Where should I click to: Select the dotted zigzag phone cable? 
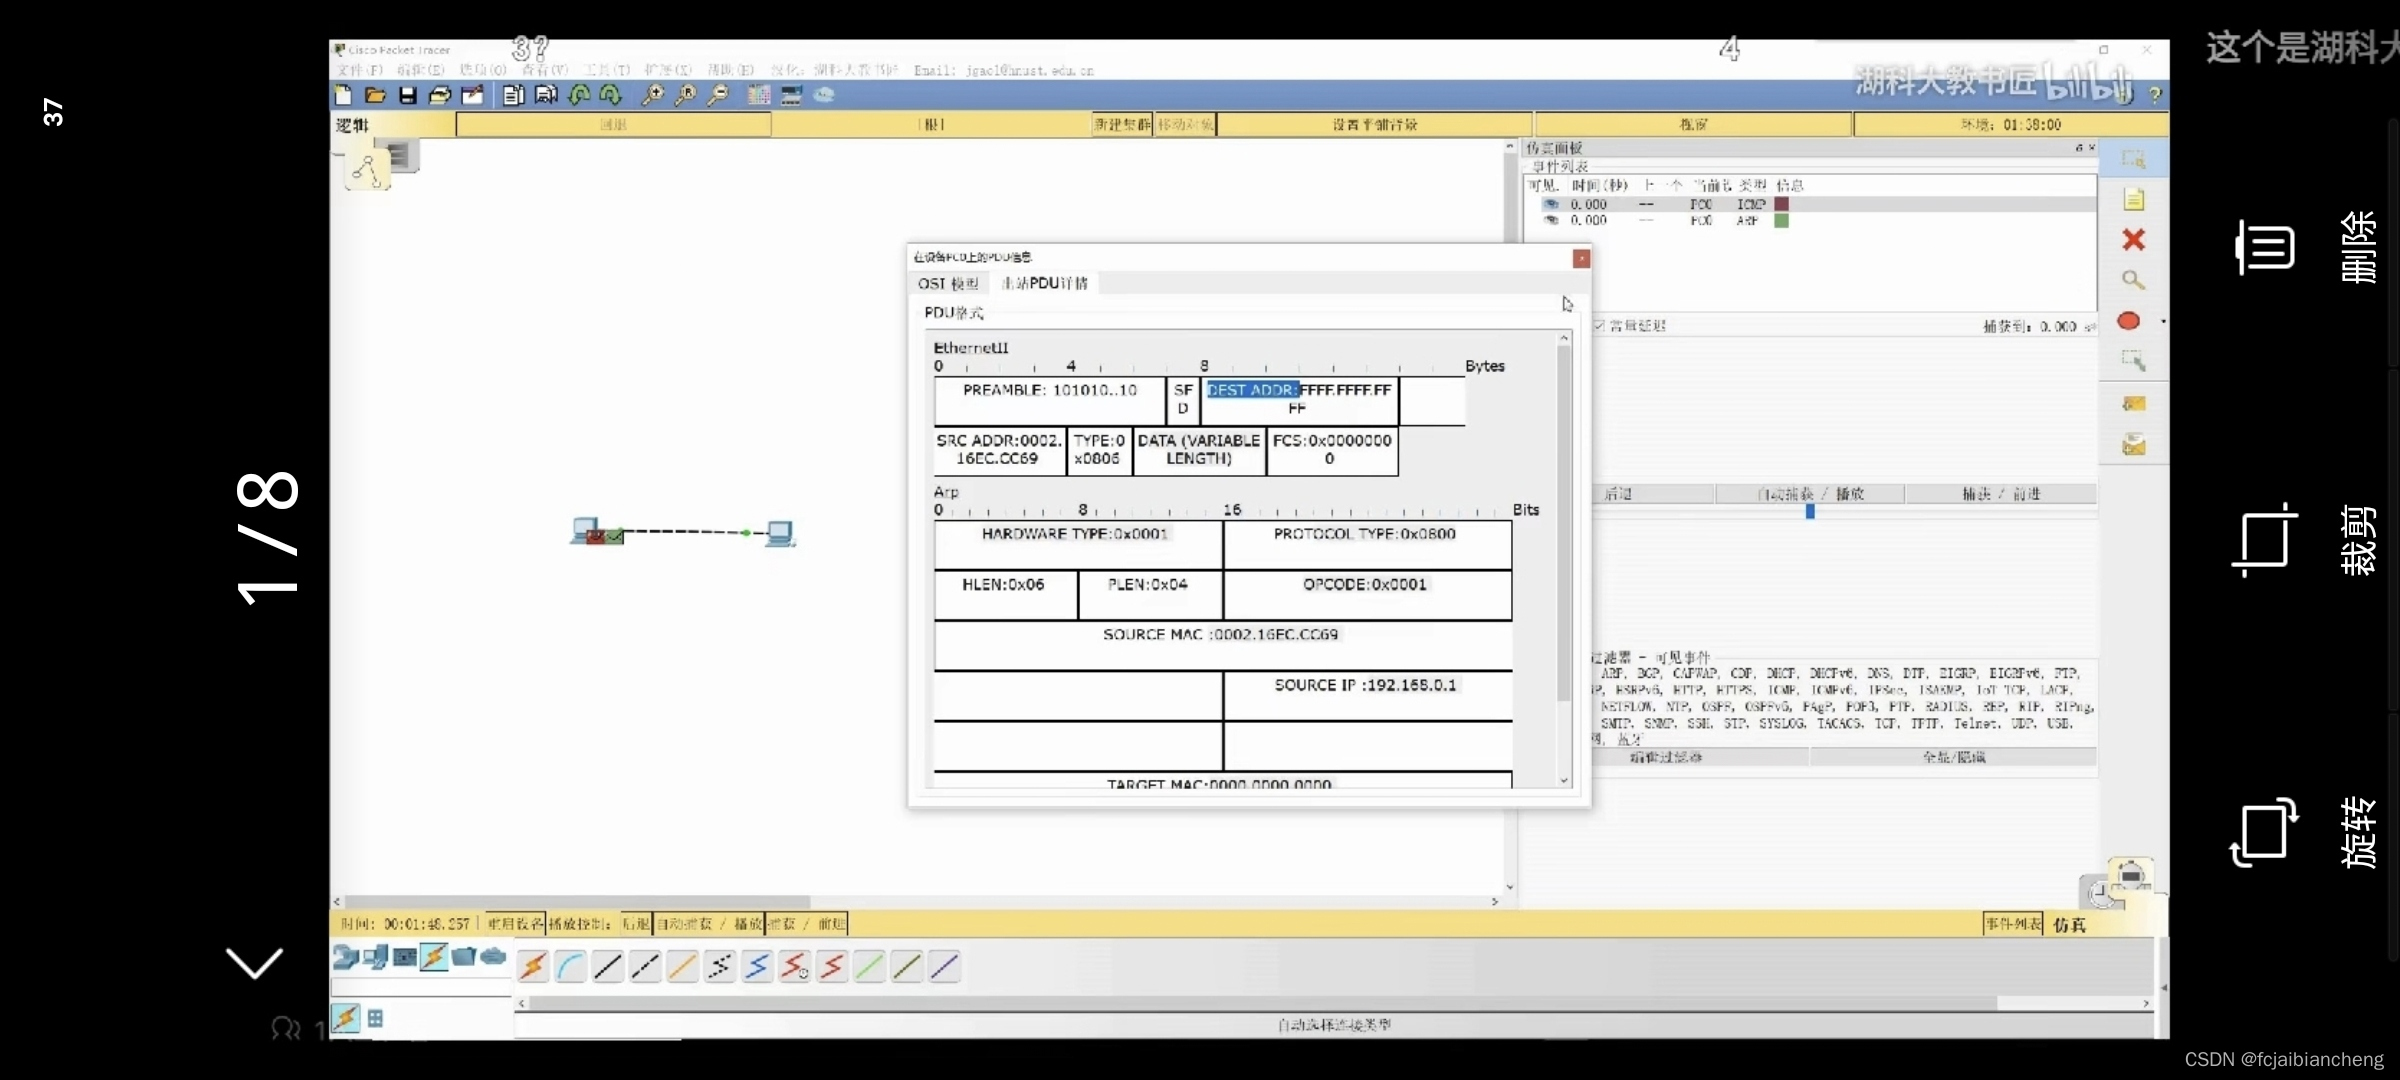[x=720, y=966]
